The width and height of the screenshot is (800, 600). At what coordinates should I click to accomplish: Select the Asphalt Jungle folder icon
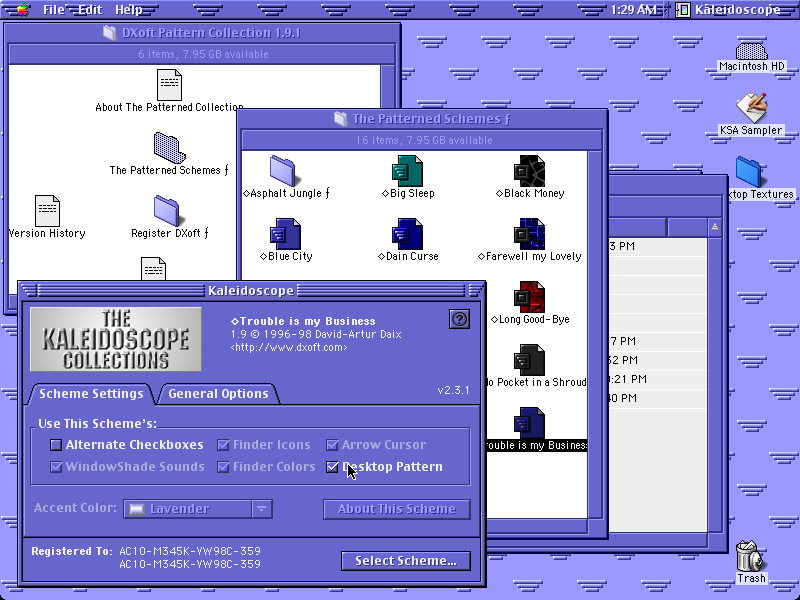(283, 171)
